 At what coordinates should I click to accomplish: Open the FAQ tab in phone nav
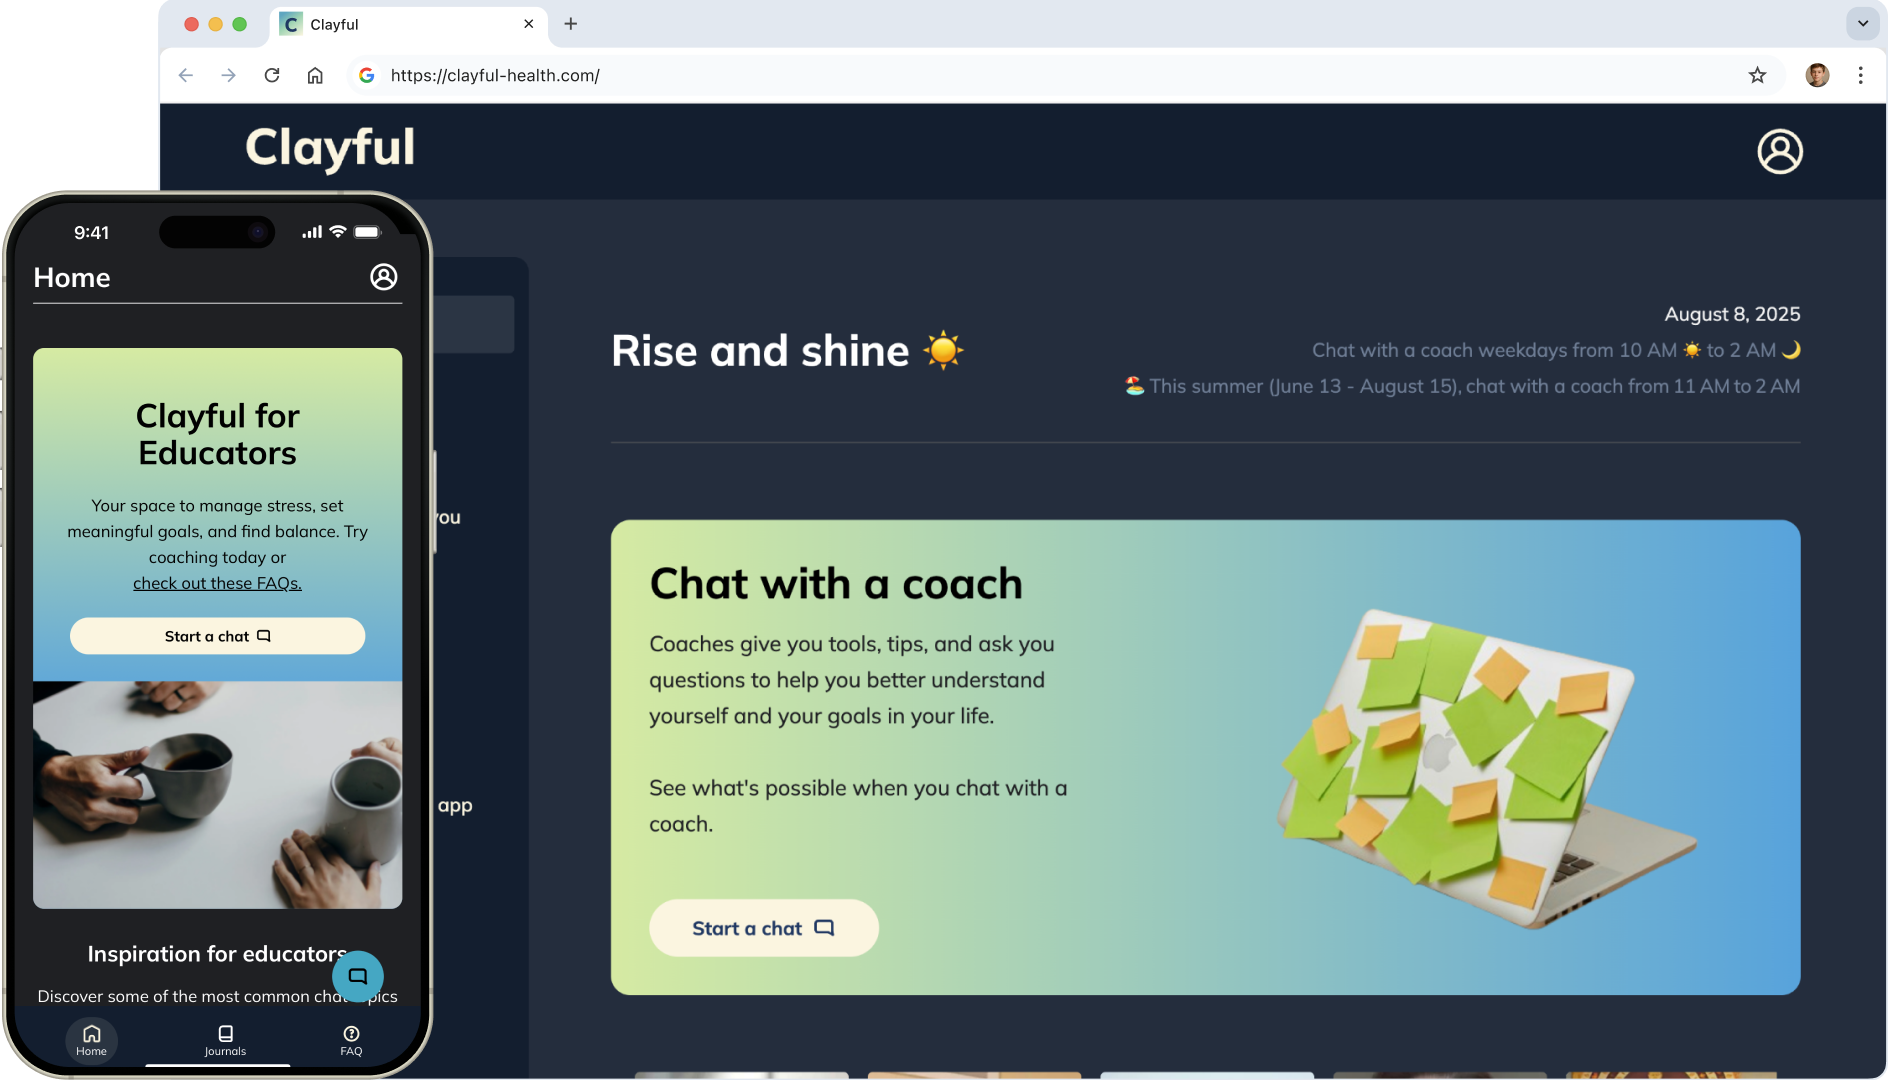coord(351,1040)
